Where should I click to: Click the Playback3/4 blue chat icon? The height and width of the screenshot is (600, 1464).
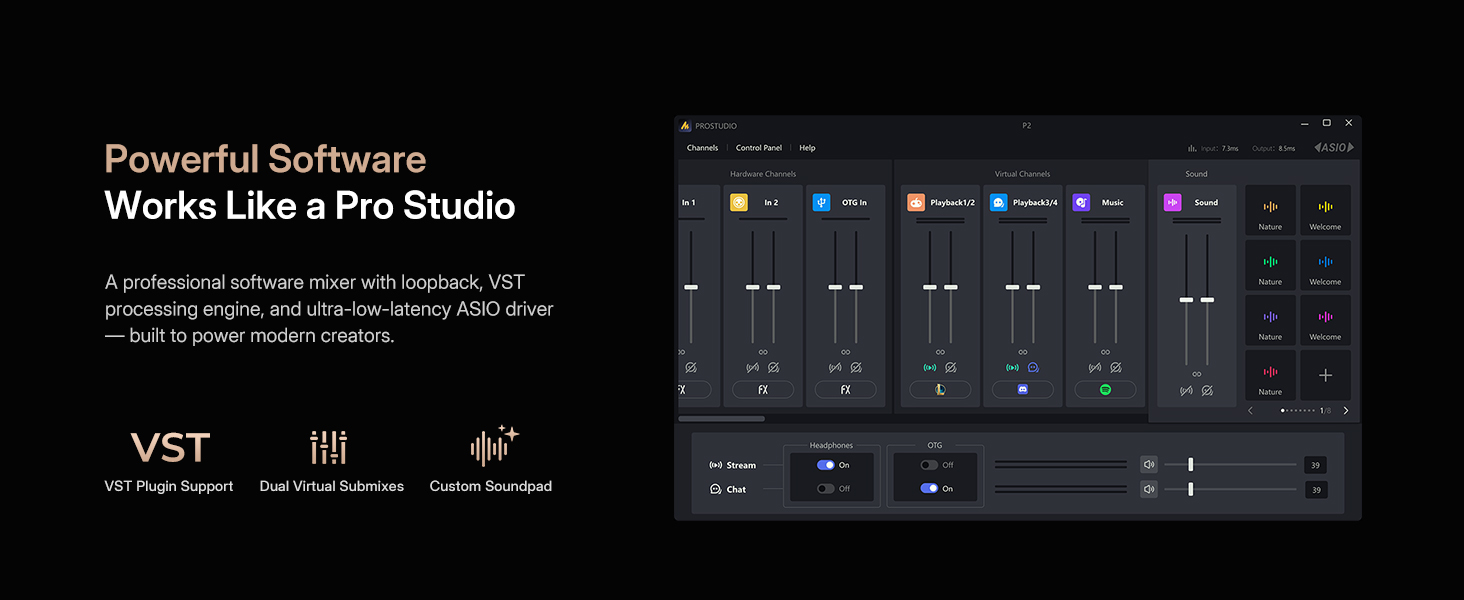998,202
